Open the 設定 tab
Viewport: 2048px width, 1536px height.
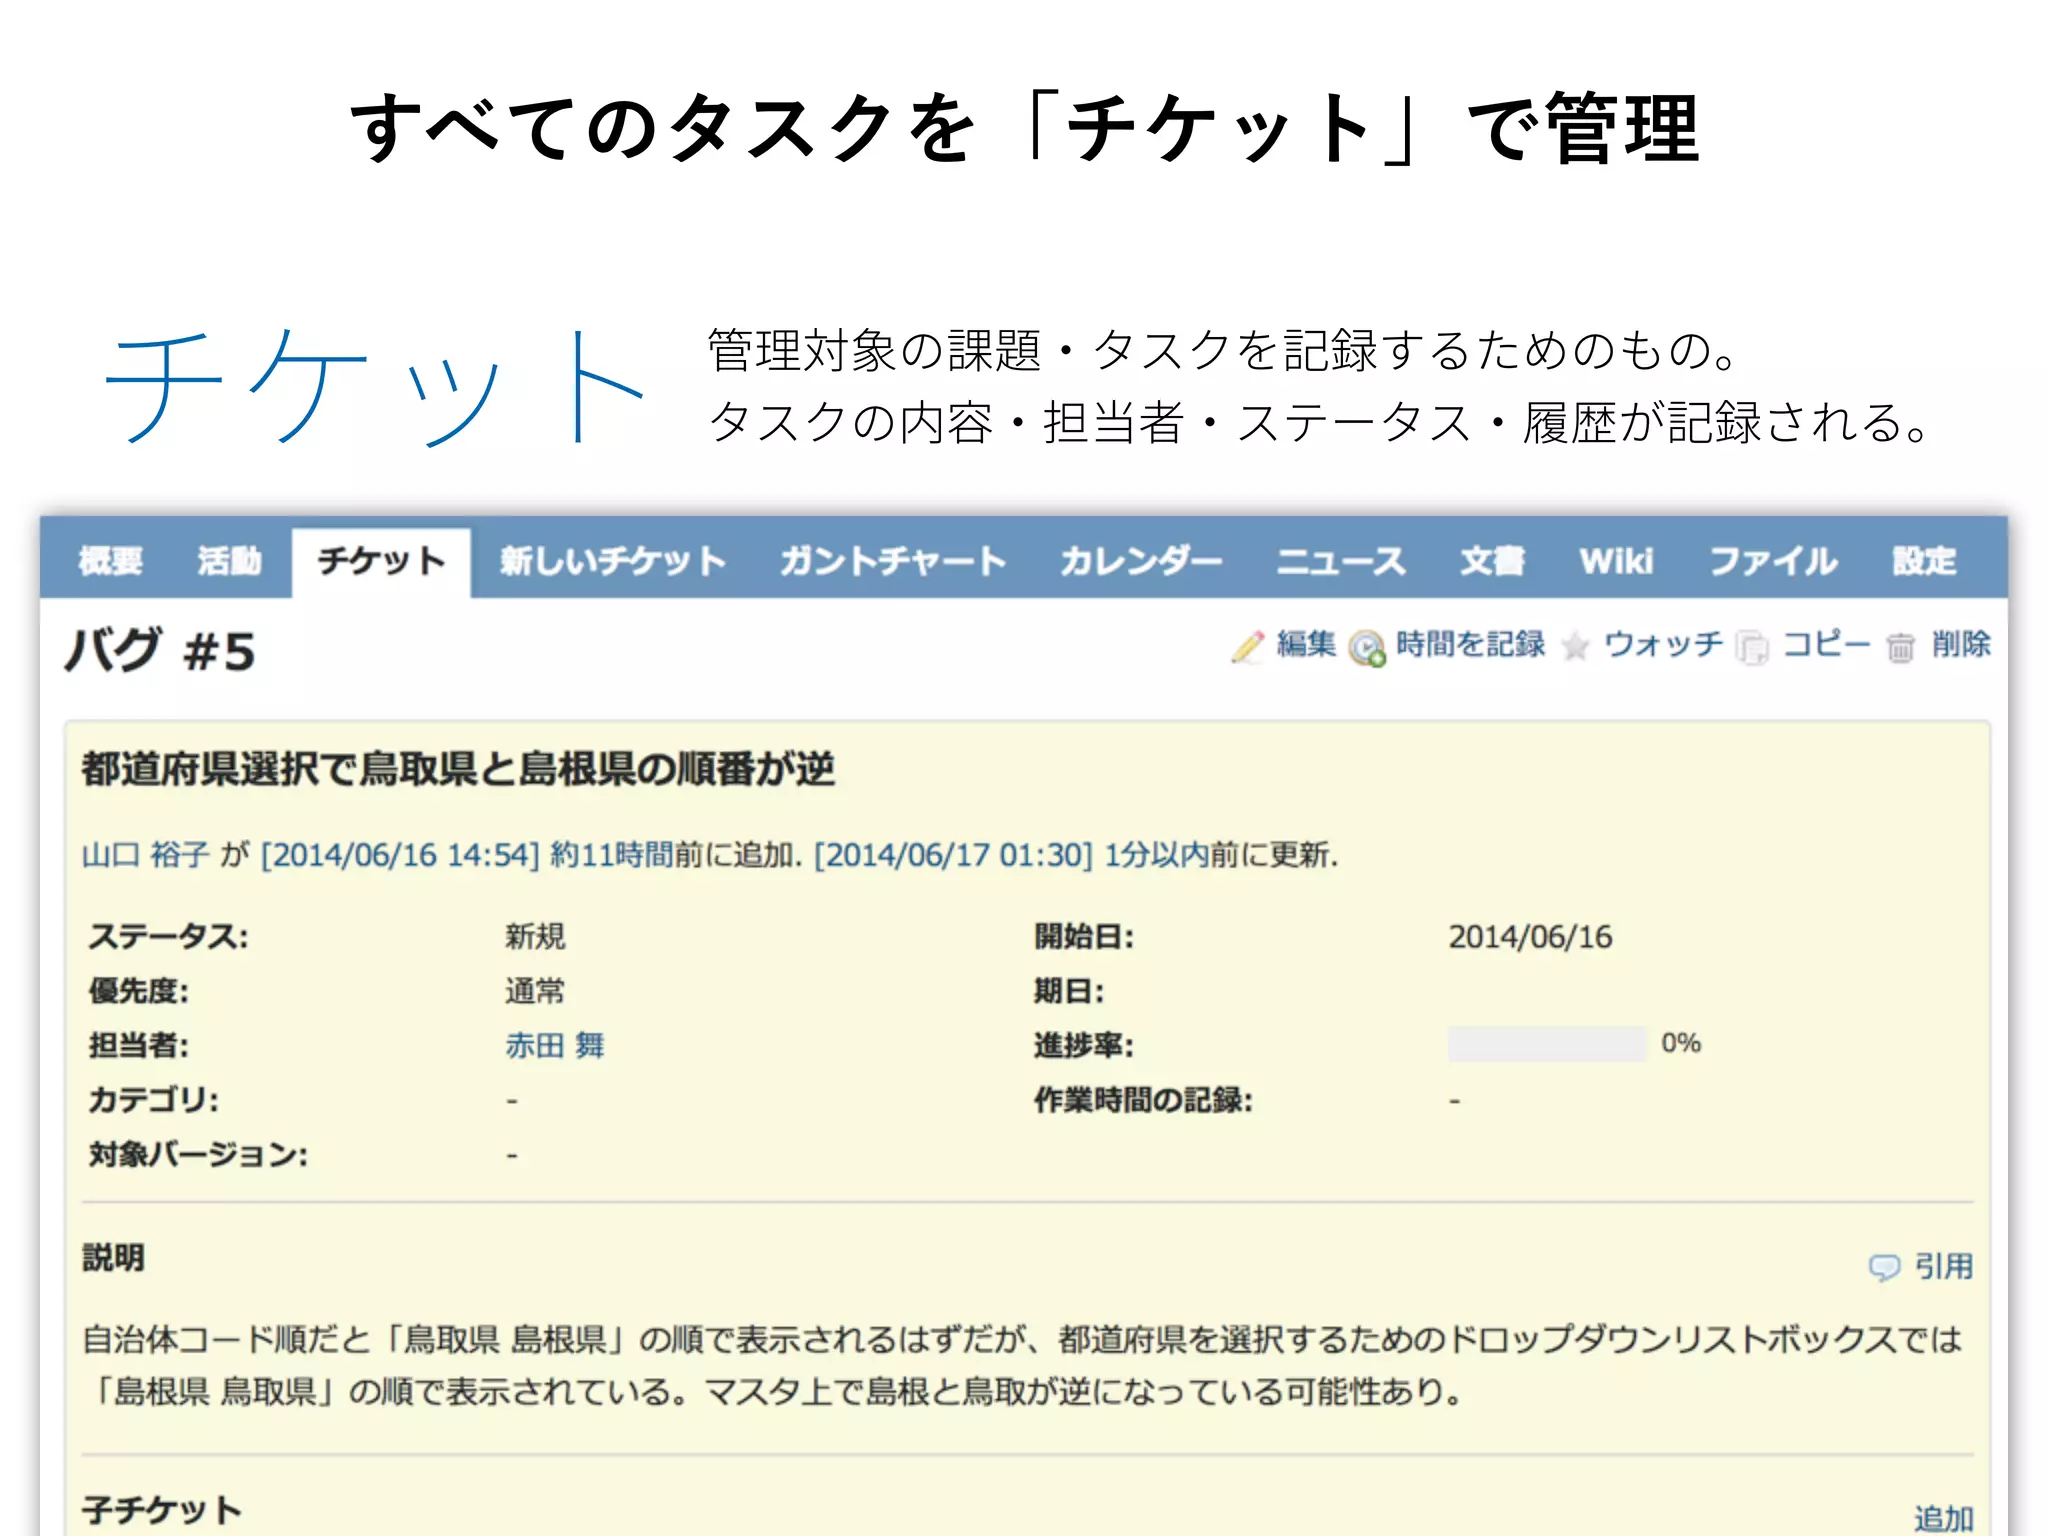[x=1924, y=561]
